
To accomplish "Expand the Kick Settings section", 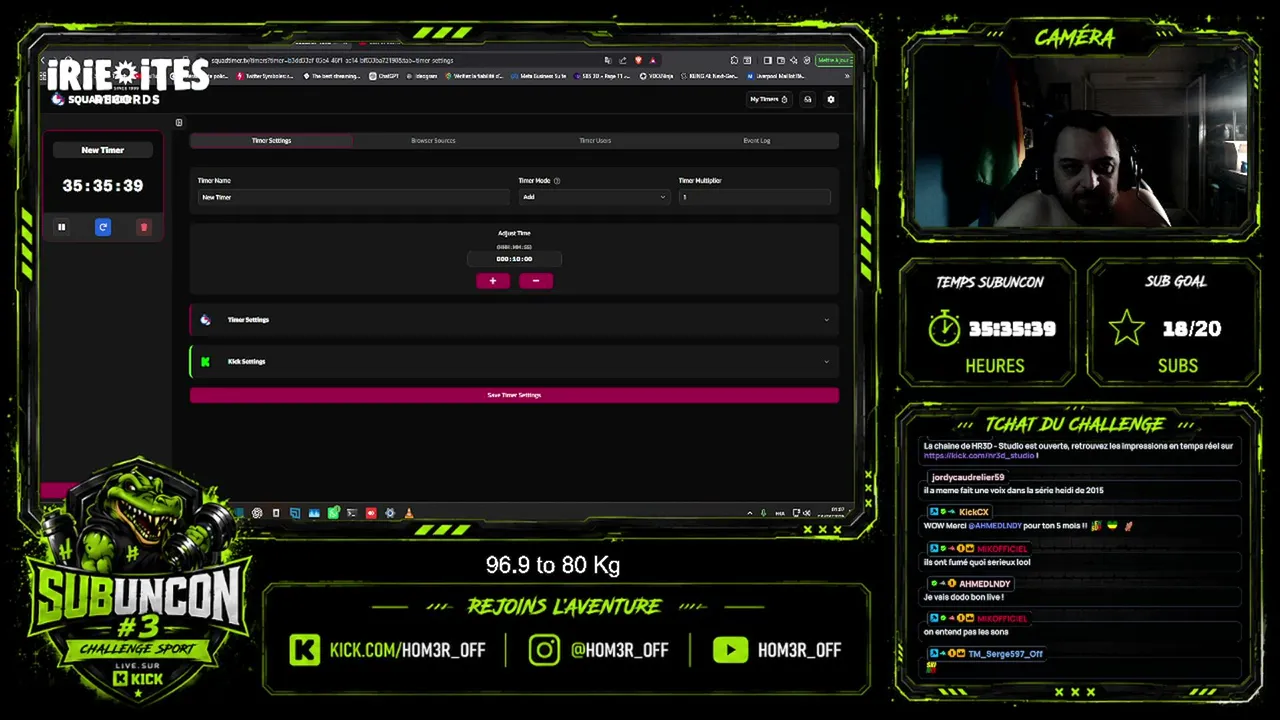I will 514,362.
